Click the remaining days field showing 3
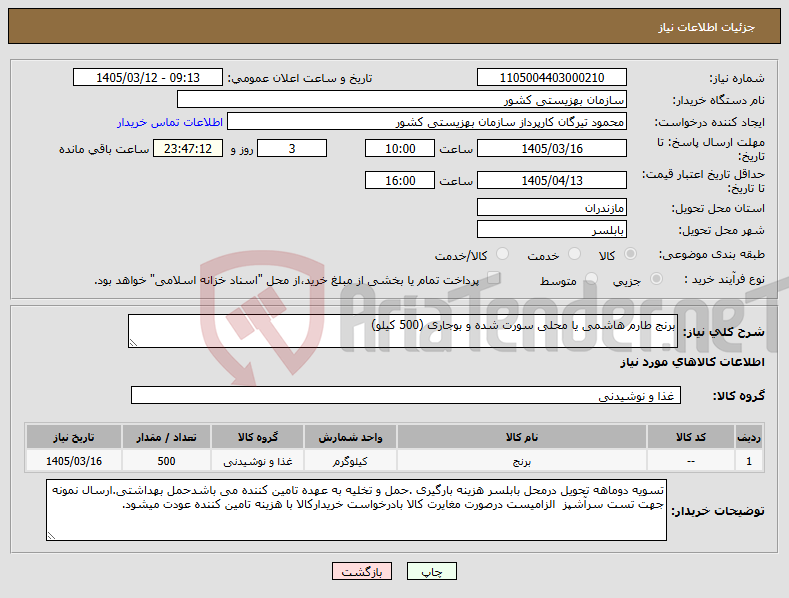 (292, 148)
